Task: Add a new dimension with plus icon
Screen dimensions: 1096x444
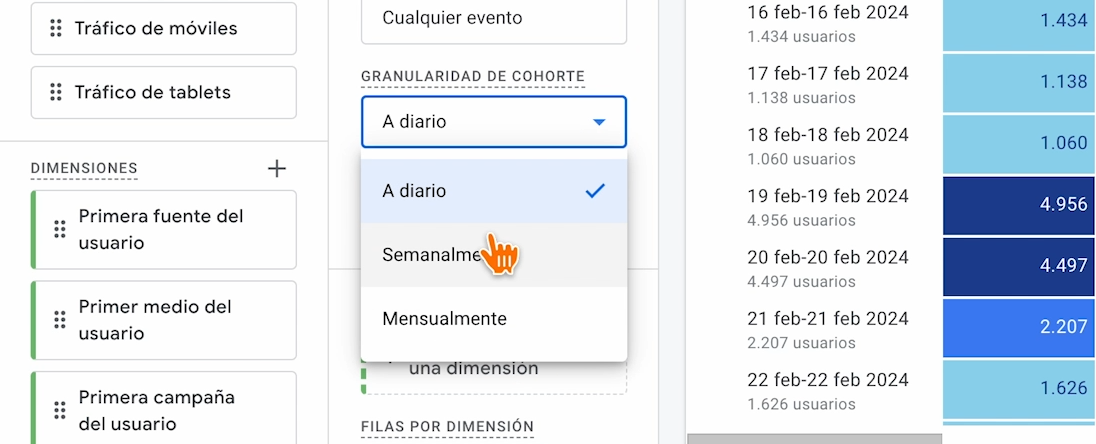Action: (277, 168)
